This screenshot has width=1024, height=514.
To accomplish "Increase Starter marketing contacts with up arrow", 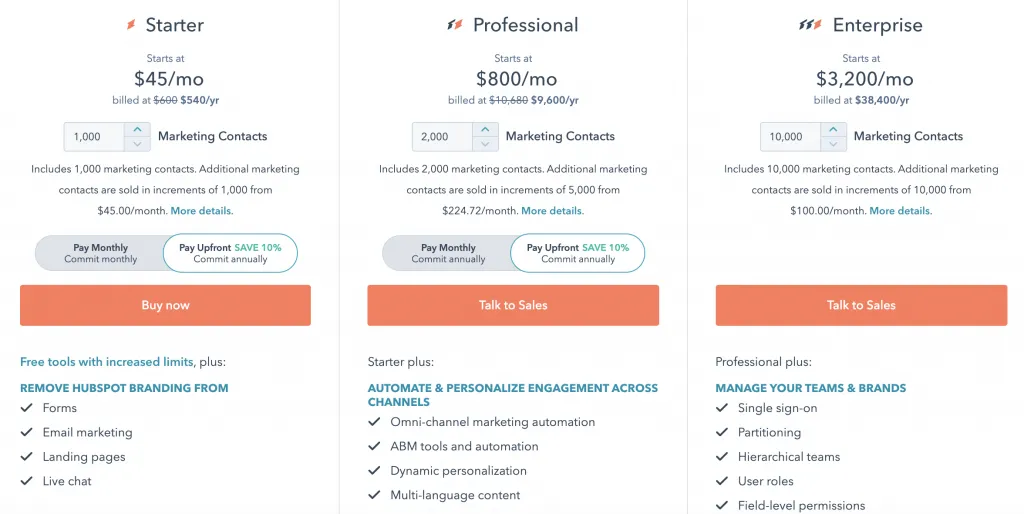I will pos(137,130).
